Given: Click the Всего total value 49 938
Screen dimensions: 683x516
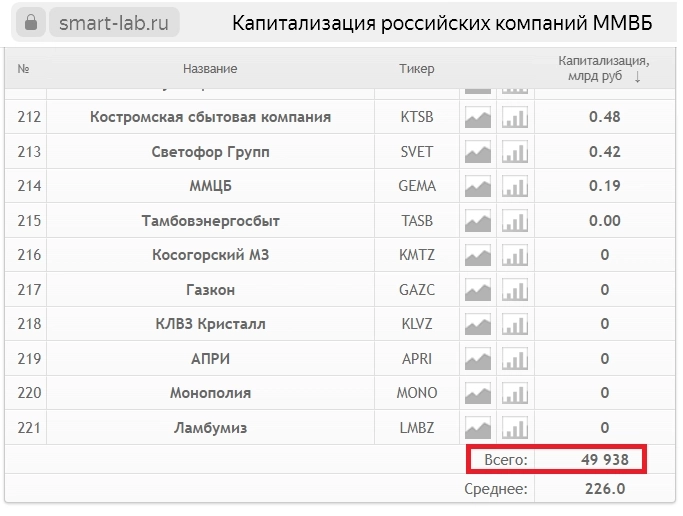Looking at the screenshot, I should (x=604, y=460).
